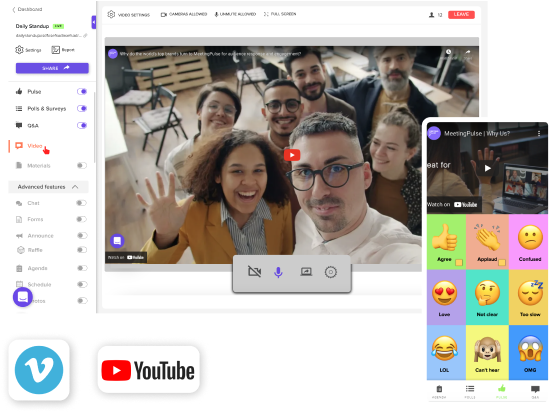Play the mobile preview video
The width and height of the screenshot is (554, 413).
pos(488,168)
